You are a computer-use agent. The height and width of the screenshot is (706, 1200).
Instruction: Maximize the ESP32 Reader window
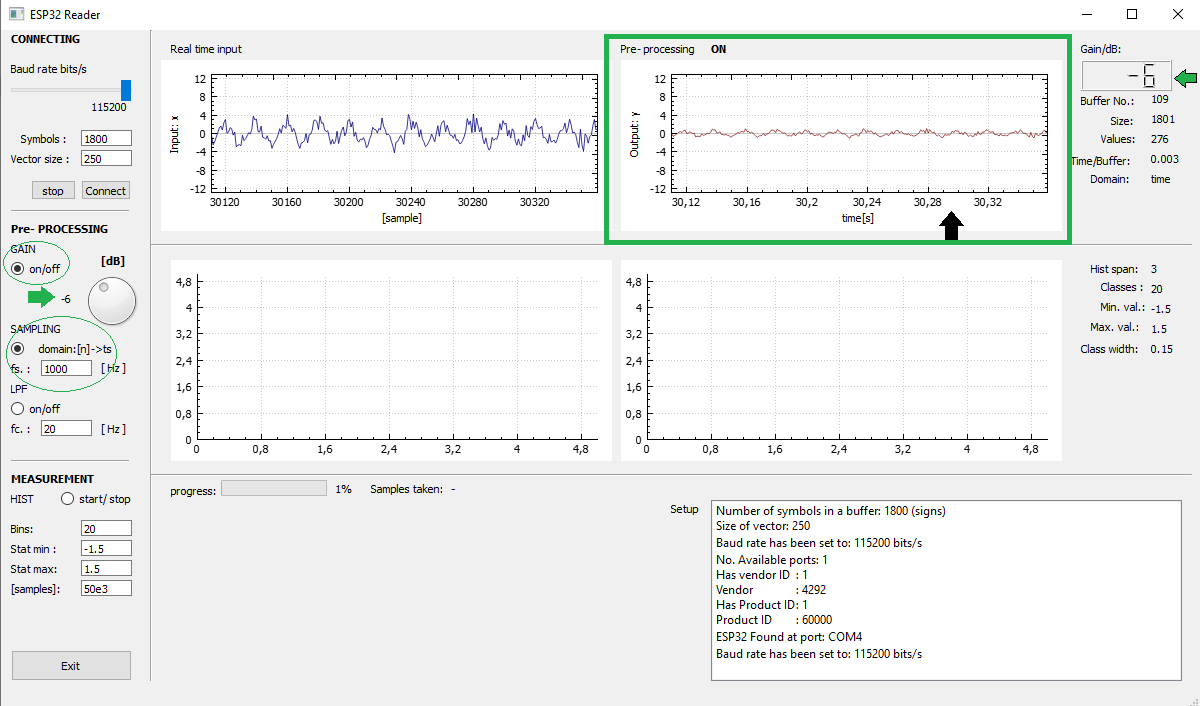tap(1131, 14)
